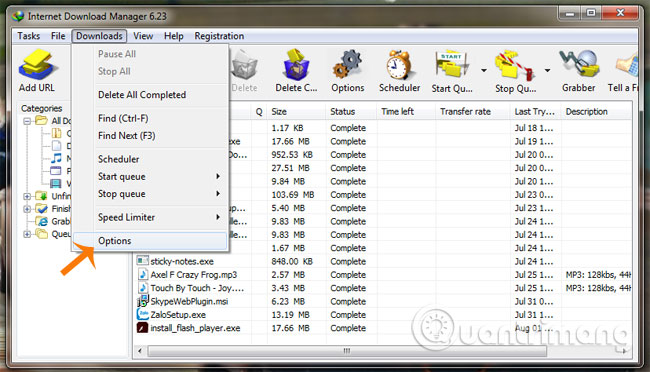
Task: Collapse the All Downloads tree node
Action: [27, 121]
